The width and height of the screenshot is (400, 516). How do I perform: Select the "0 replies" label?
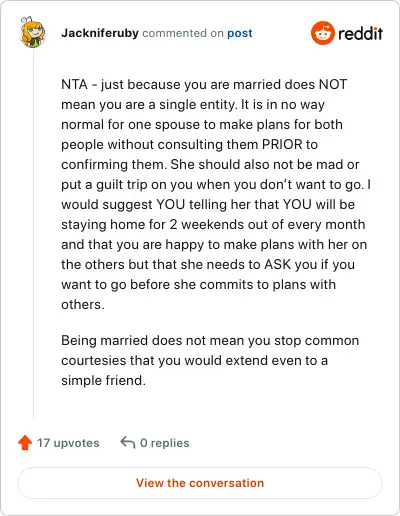(x=165, y=443)
